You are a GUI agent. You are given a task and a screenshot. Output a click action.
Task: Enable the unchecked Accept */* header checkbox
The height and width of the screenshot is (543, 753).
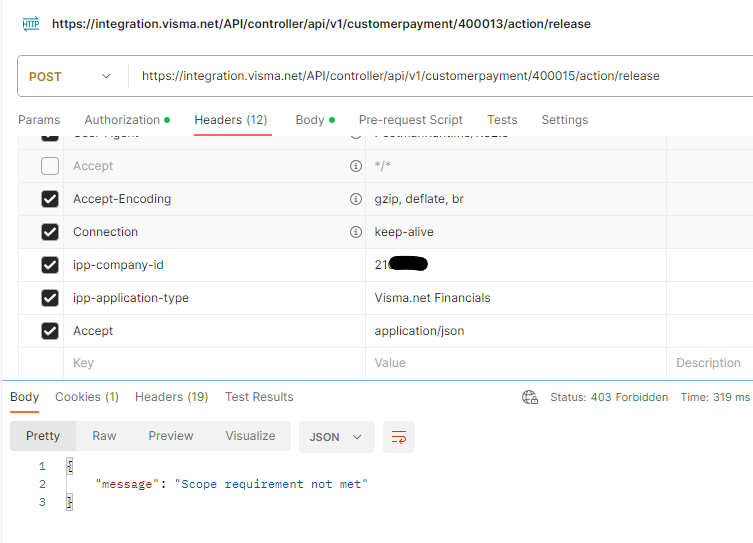tap(50, 166)
